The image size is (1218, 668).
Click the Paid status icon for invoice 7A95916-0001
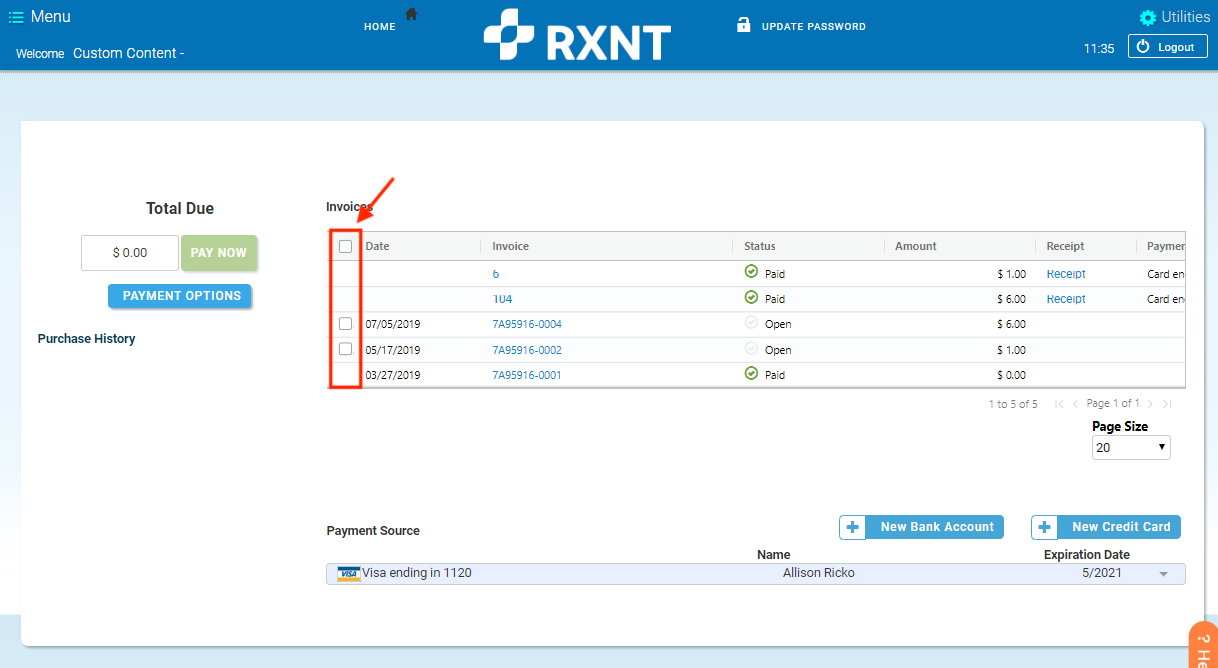pos(751,374)
